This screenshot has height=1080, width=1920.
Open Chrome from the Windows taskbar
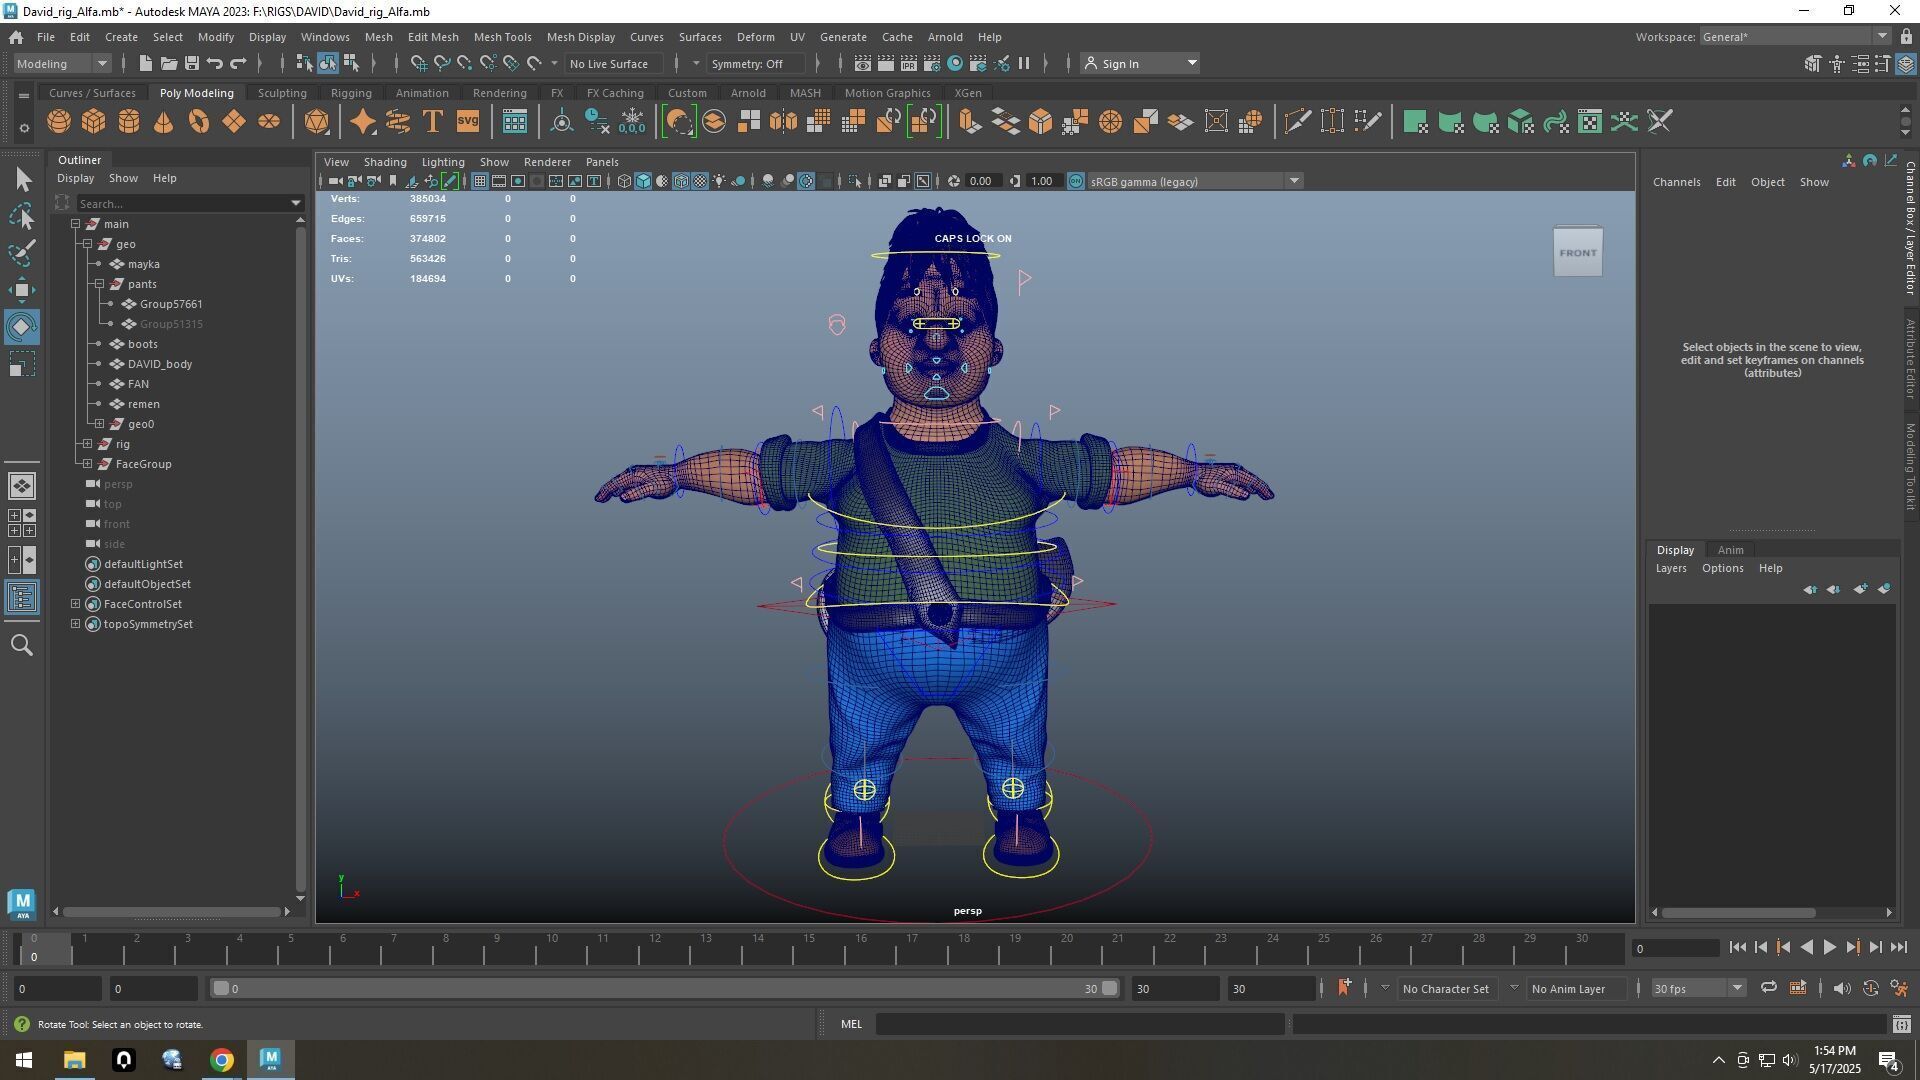click(x=221, y=1060)
